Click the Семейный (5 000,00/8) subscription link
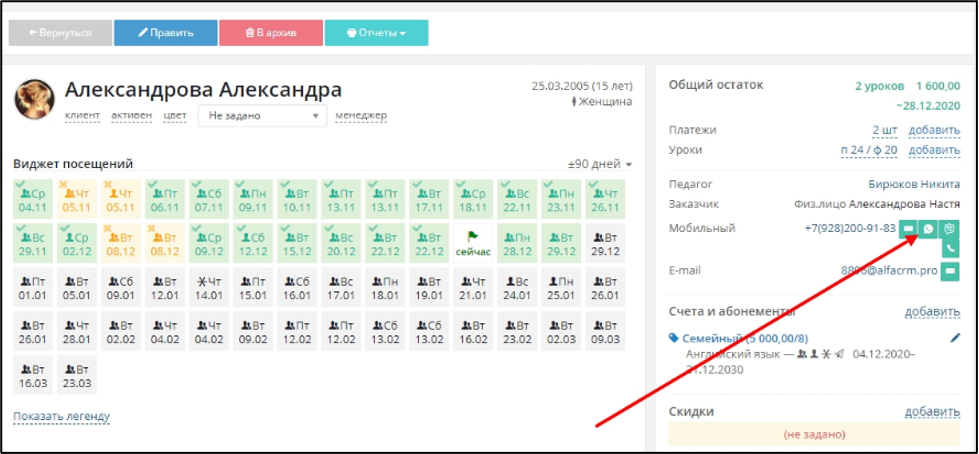Viewport: 979px width, 454px height. (745, 338)
